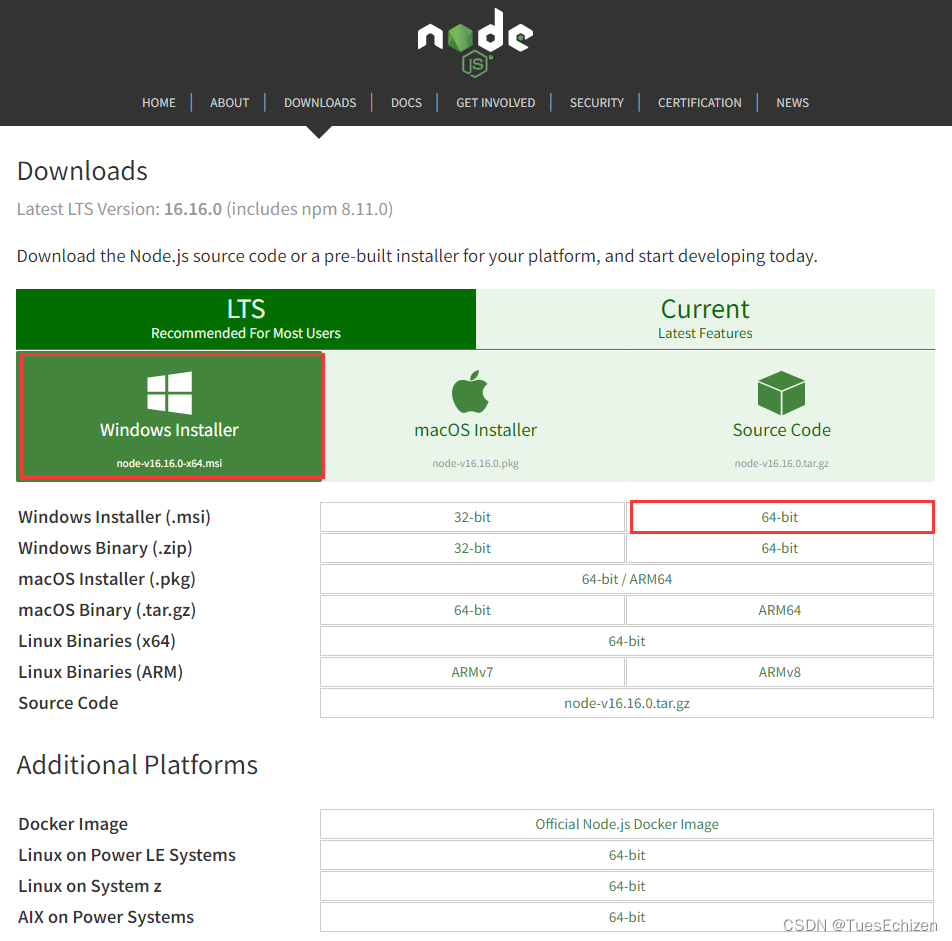
Task: Download node-v16.16.0.tar.gz in Source Code row
Action: [x=627, y=703]
